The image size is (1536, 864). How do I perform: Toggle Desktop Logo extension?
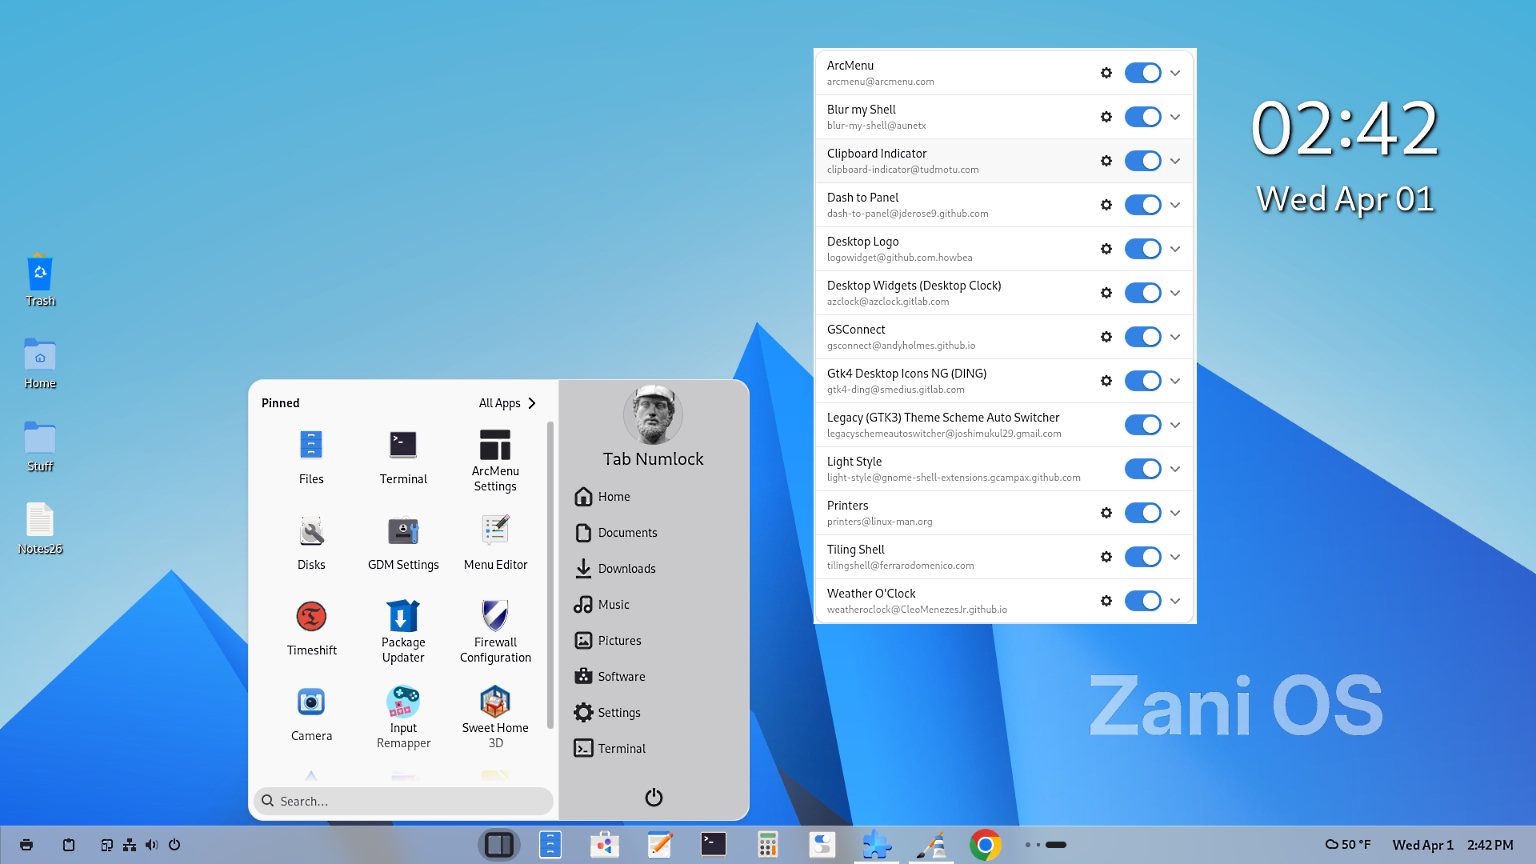pos(1143,249)
